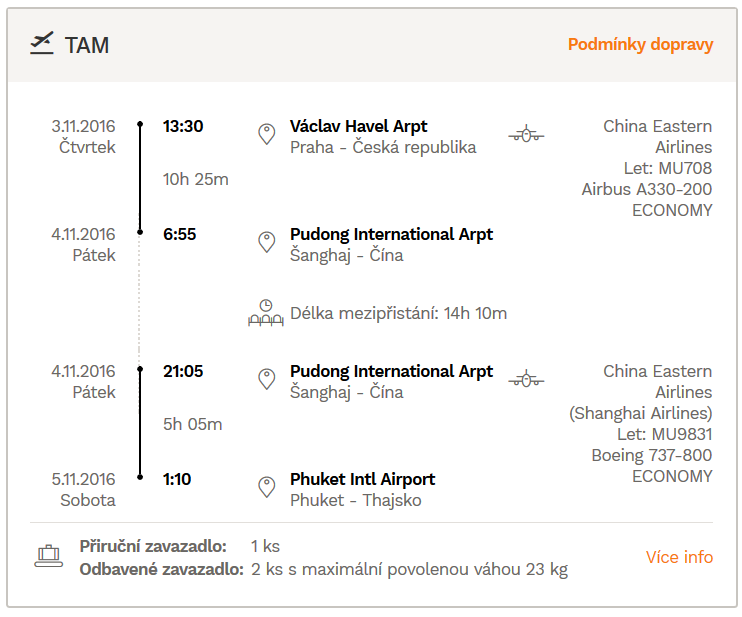Click the airplane icon for flight MU9831

(x=526, y=379)
